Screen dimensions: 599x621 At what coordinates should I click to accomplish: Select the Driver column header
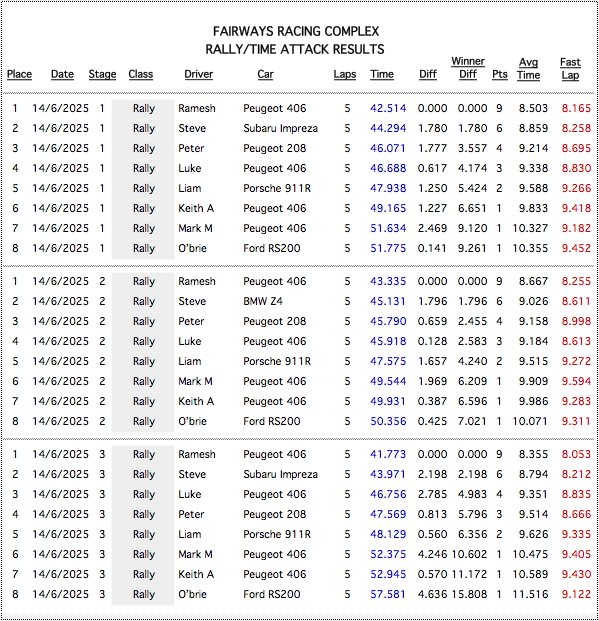198,74
